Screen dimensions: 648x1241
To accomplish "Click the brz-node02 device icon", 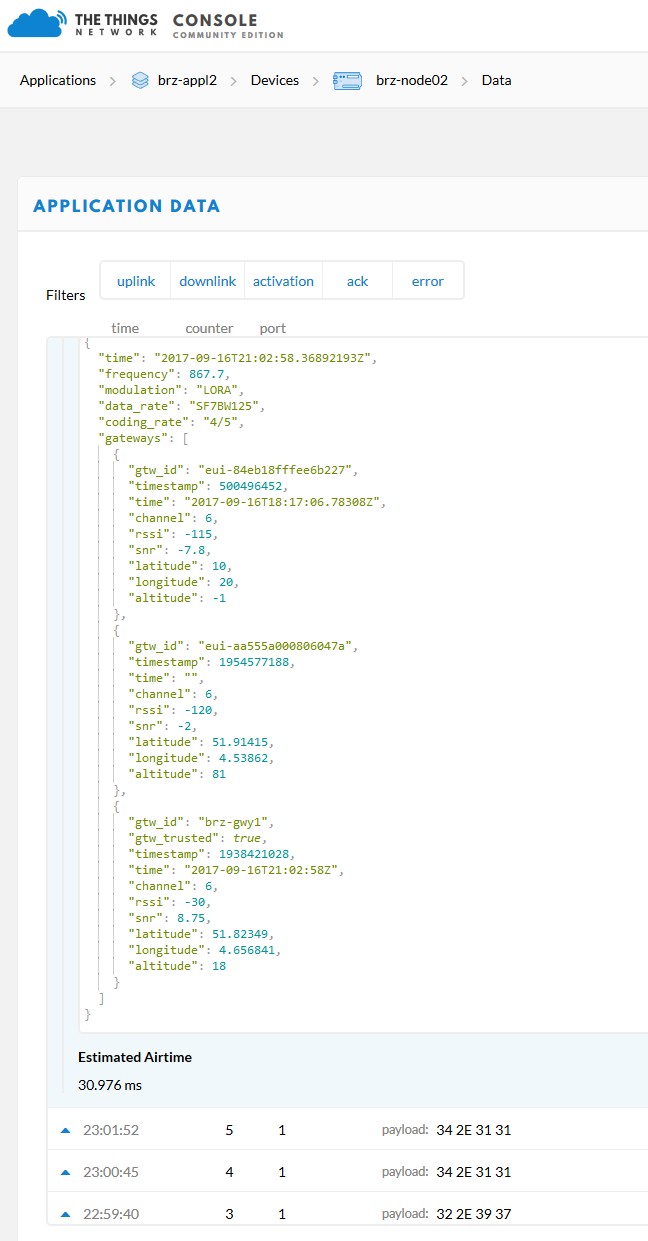I will 347,80.
